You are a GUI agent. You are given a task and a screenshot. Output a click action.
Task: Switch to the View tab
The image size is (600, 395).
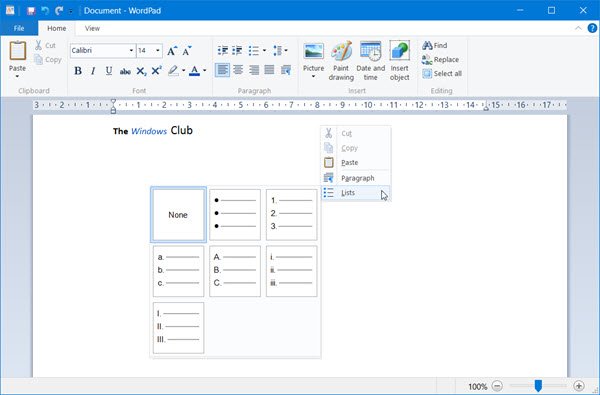point(92,28)
